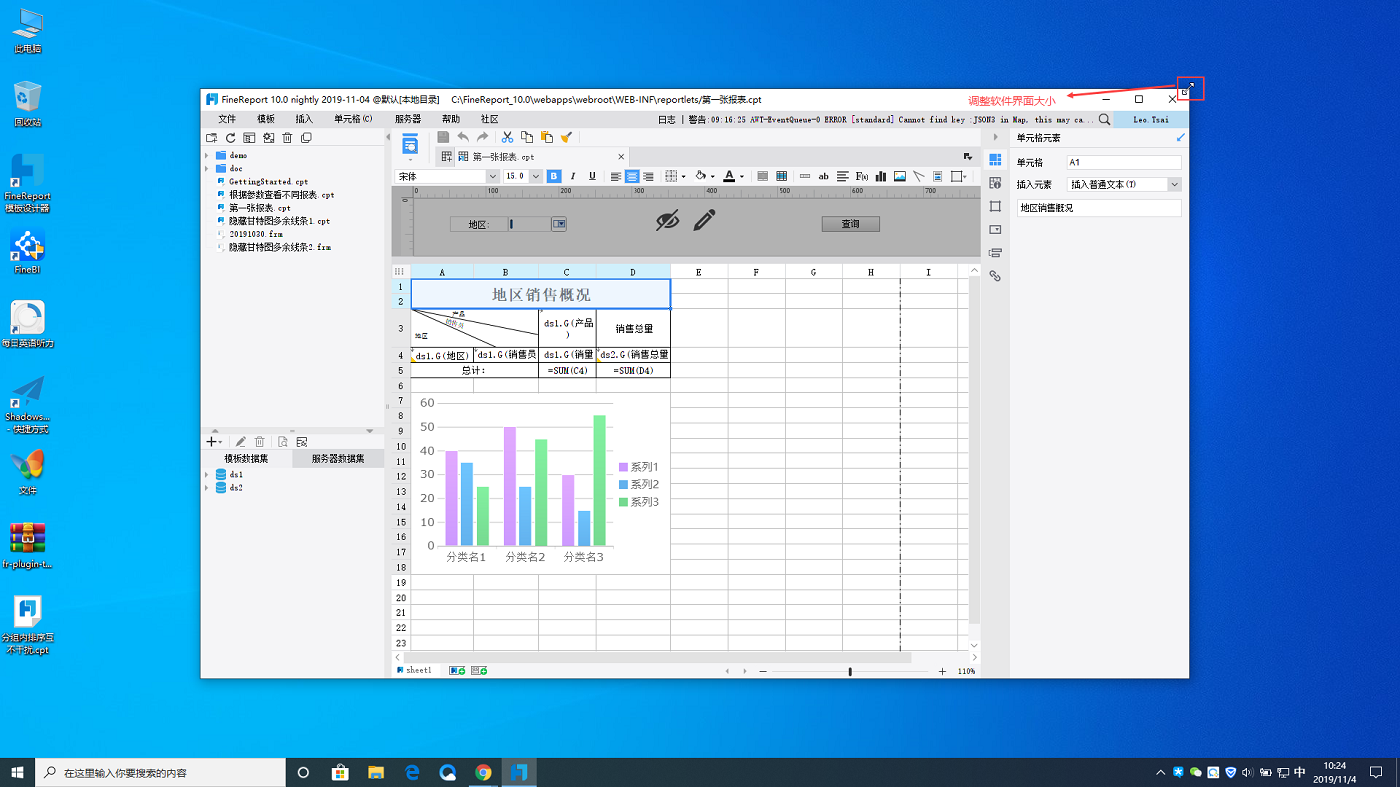Cut the selected cell content
The width and height of the screenshot is (1400, 787).
coord(507,137)
